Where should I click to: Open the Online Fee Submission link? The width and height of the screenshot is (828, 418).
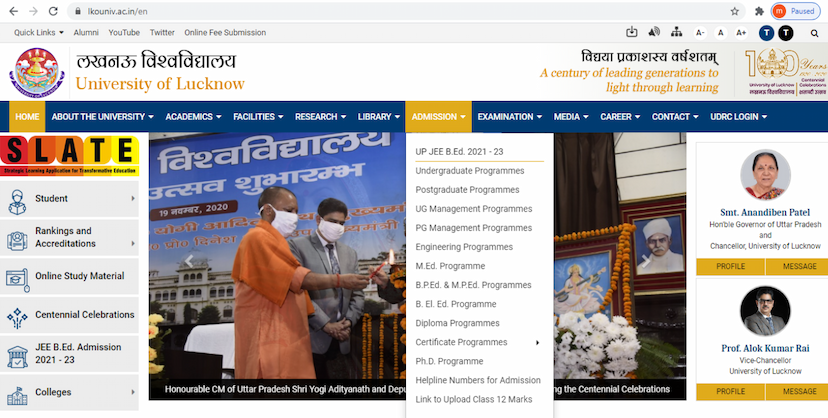pyautogui.click(x=225, y=33)
